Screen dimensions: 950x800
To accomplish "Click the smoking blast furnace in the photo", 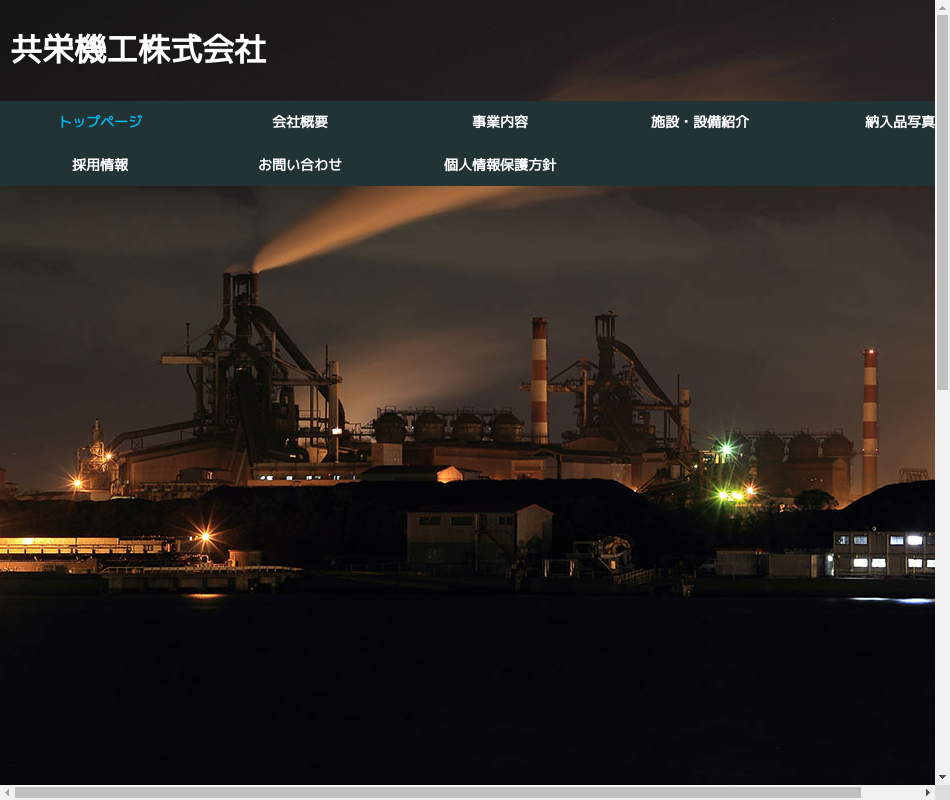I will click(245, 370).
